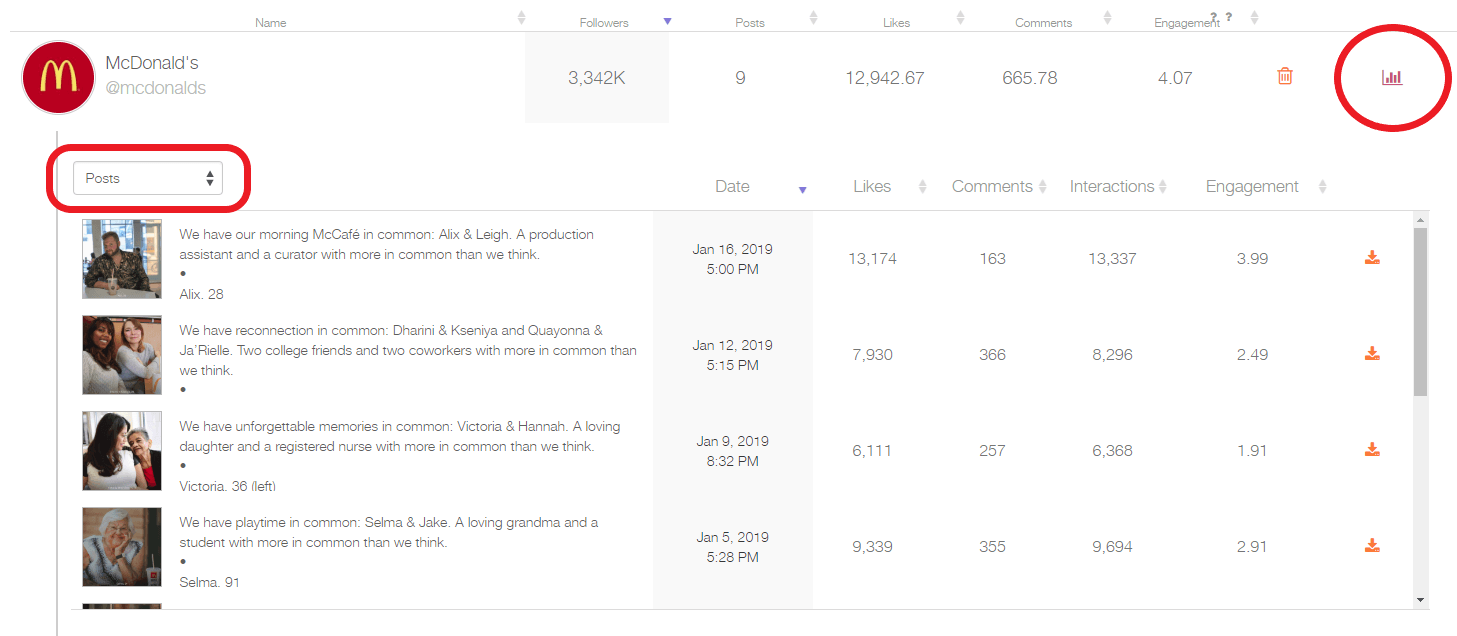Sort posts by Engagement column arrows
The width and height of the screenshot is (1457, 636).
(x=1322, y=187)
